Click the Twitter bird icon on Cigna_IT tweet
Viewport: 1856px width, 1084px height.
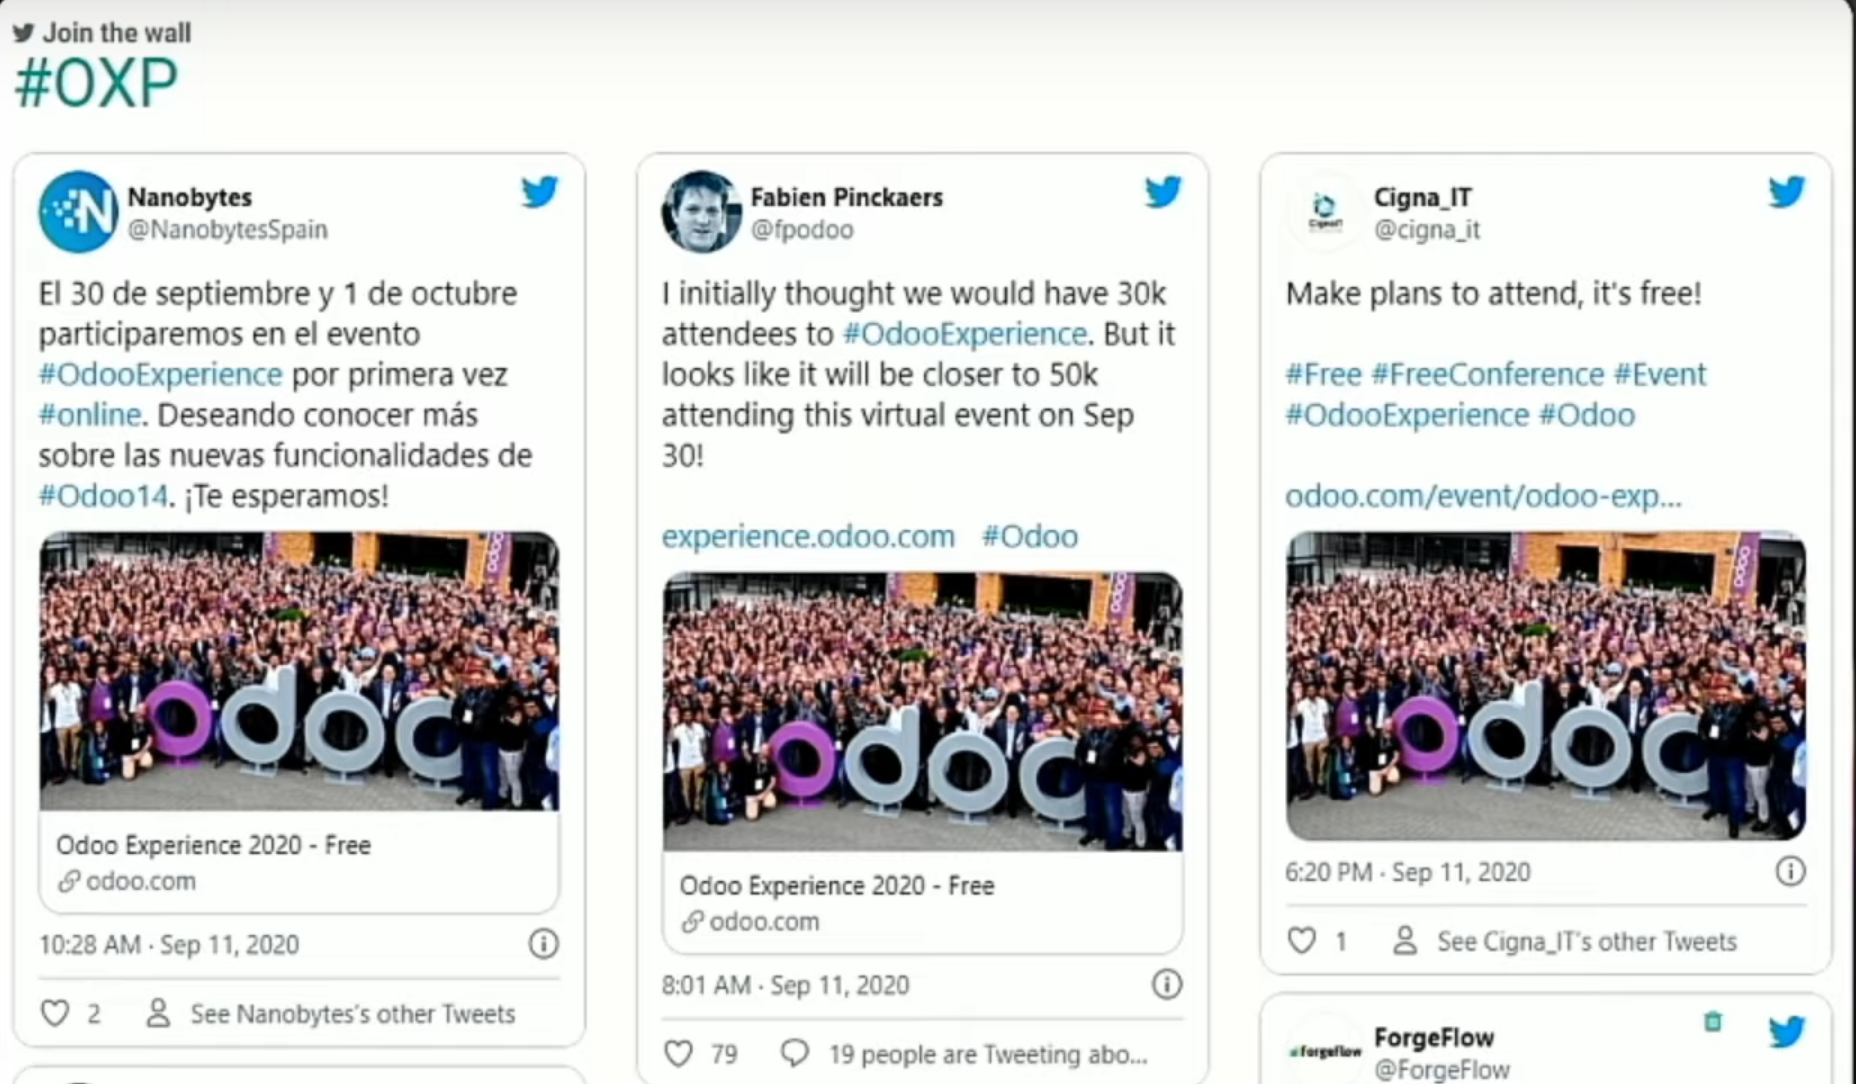click(1787, 191)
